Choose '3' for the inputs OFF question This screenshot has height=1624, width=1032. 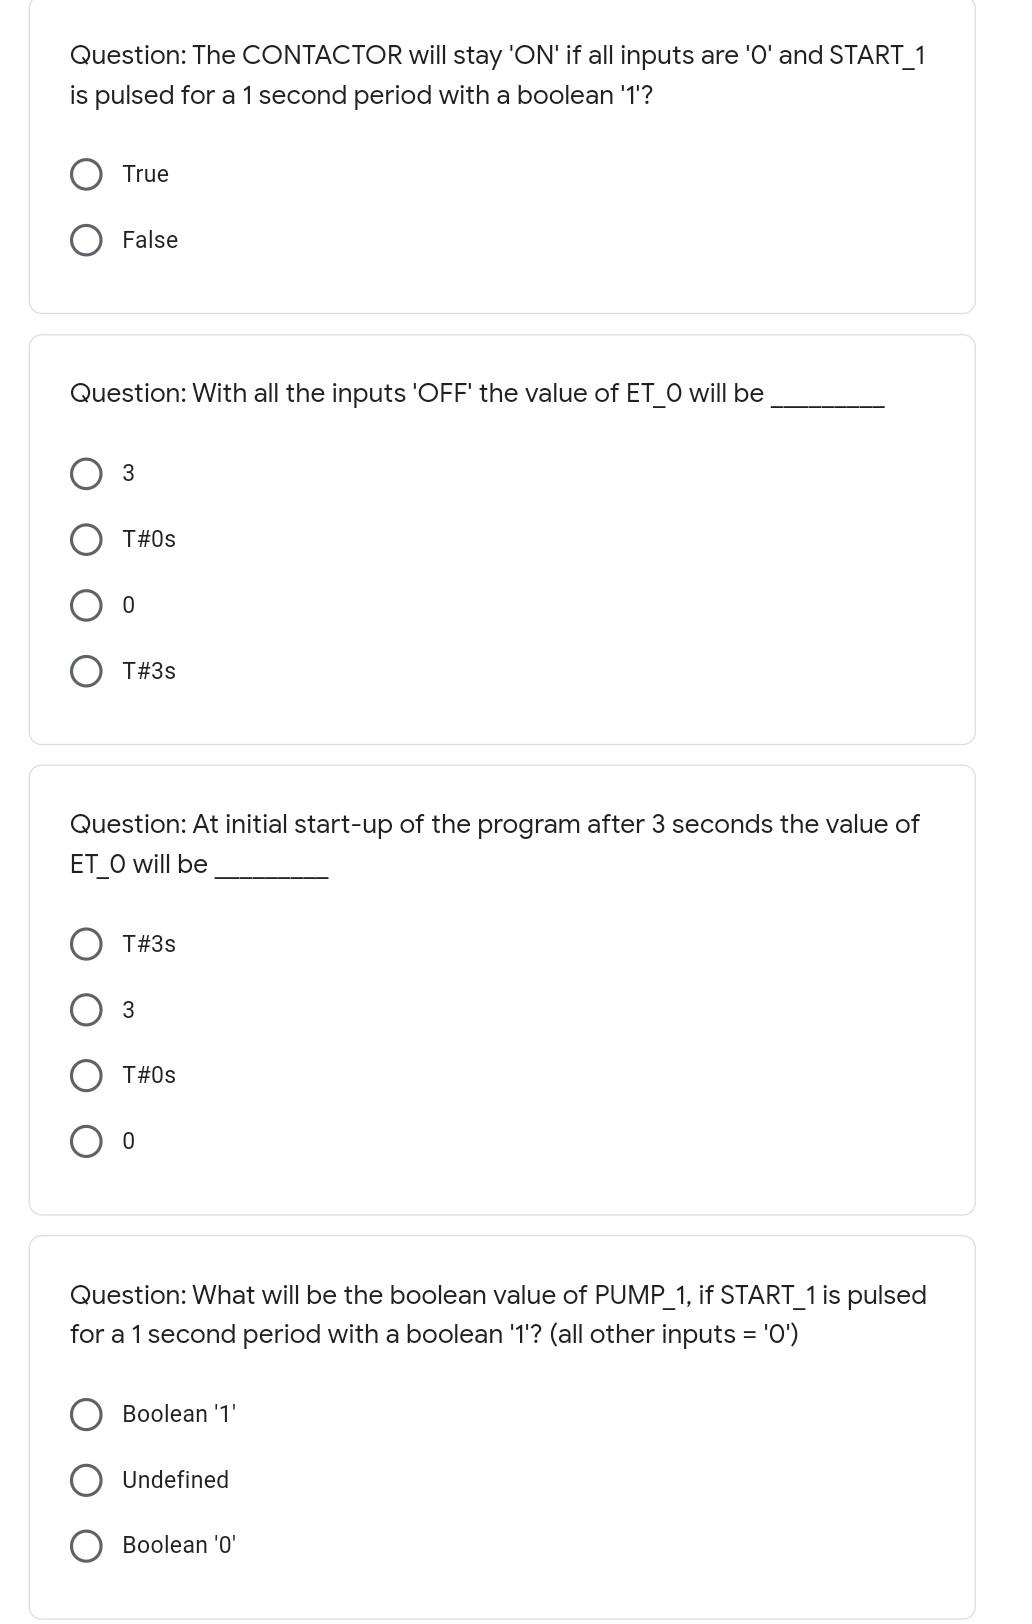coord(86,472)
